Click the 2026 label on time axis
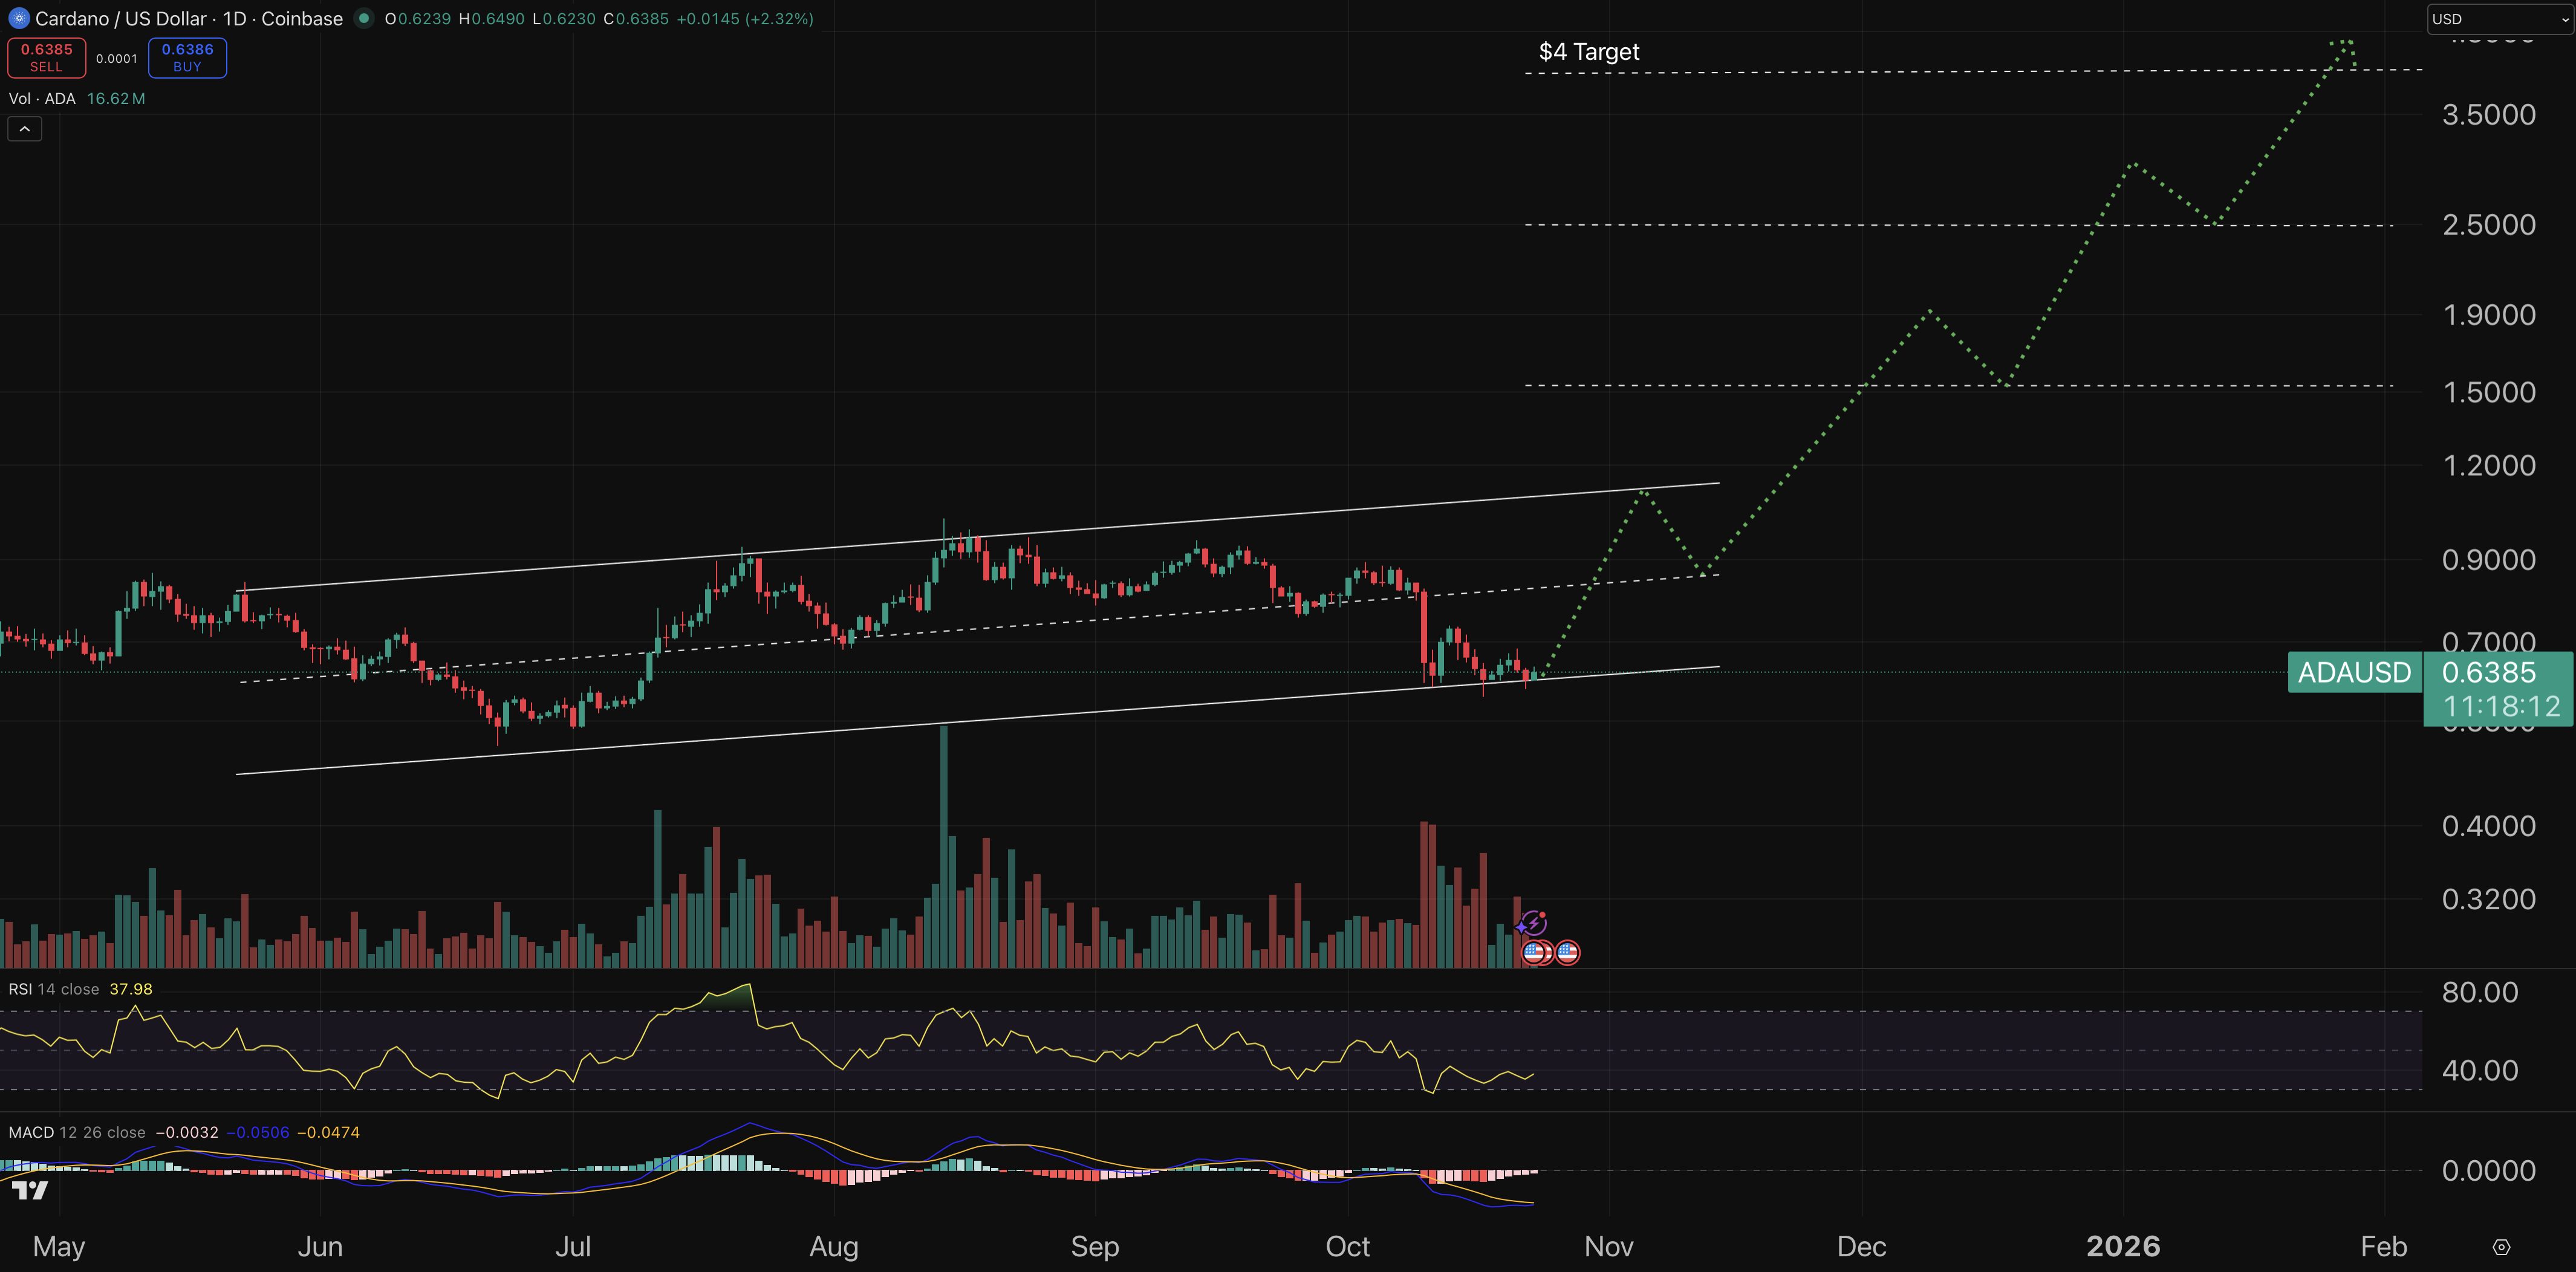Viewport: 2576px width, 1272px height. [x=2123, y=1246]
